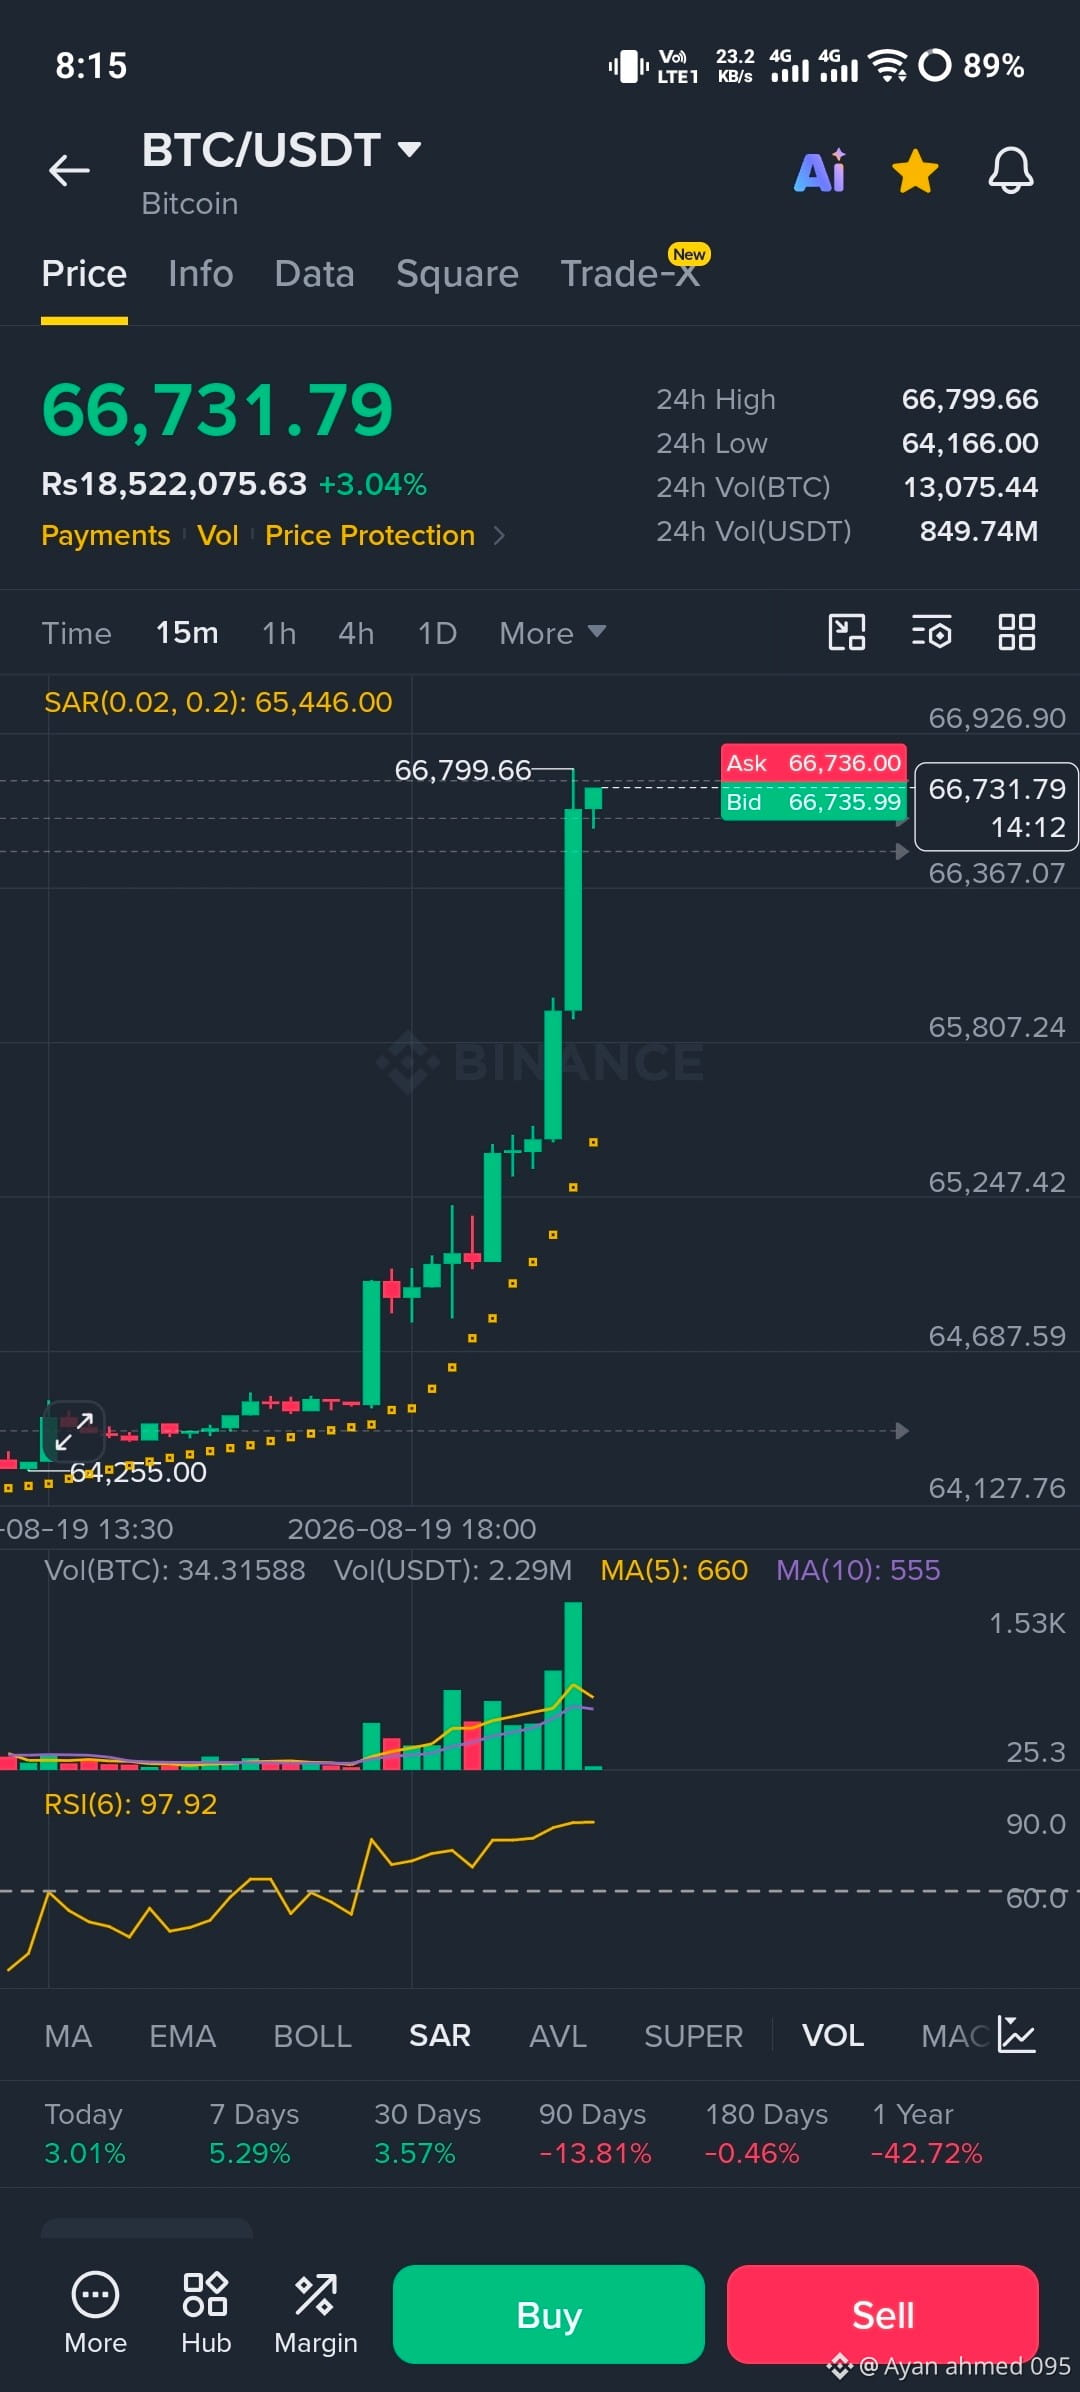Enable the BOLL indicator
This screenshot has width=1080, height=2392.
[312, 2036]
